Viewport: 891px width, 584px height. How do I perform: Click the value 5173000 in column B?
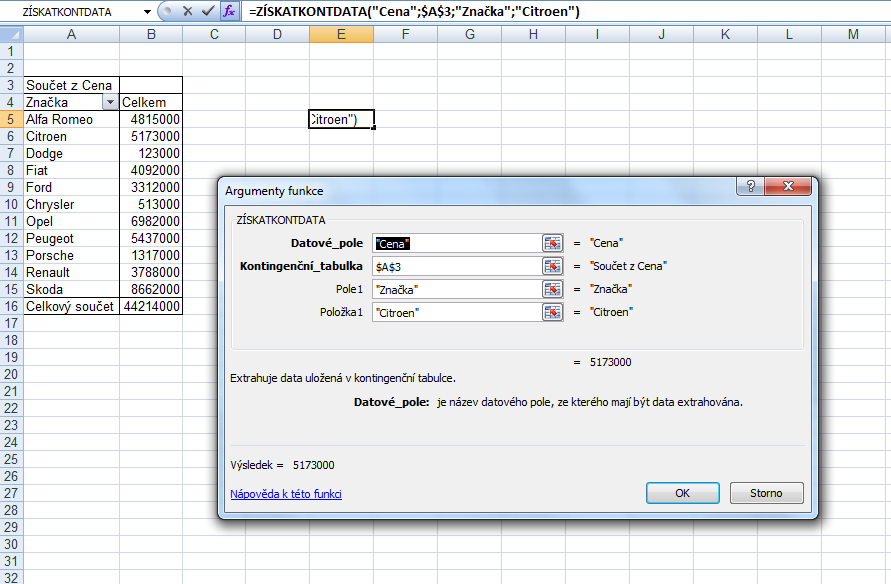pyautogui.click(x=151, y=136)
